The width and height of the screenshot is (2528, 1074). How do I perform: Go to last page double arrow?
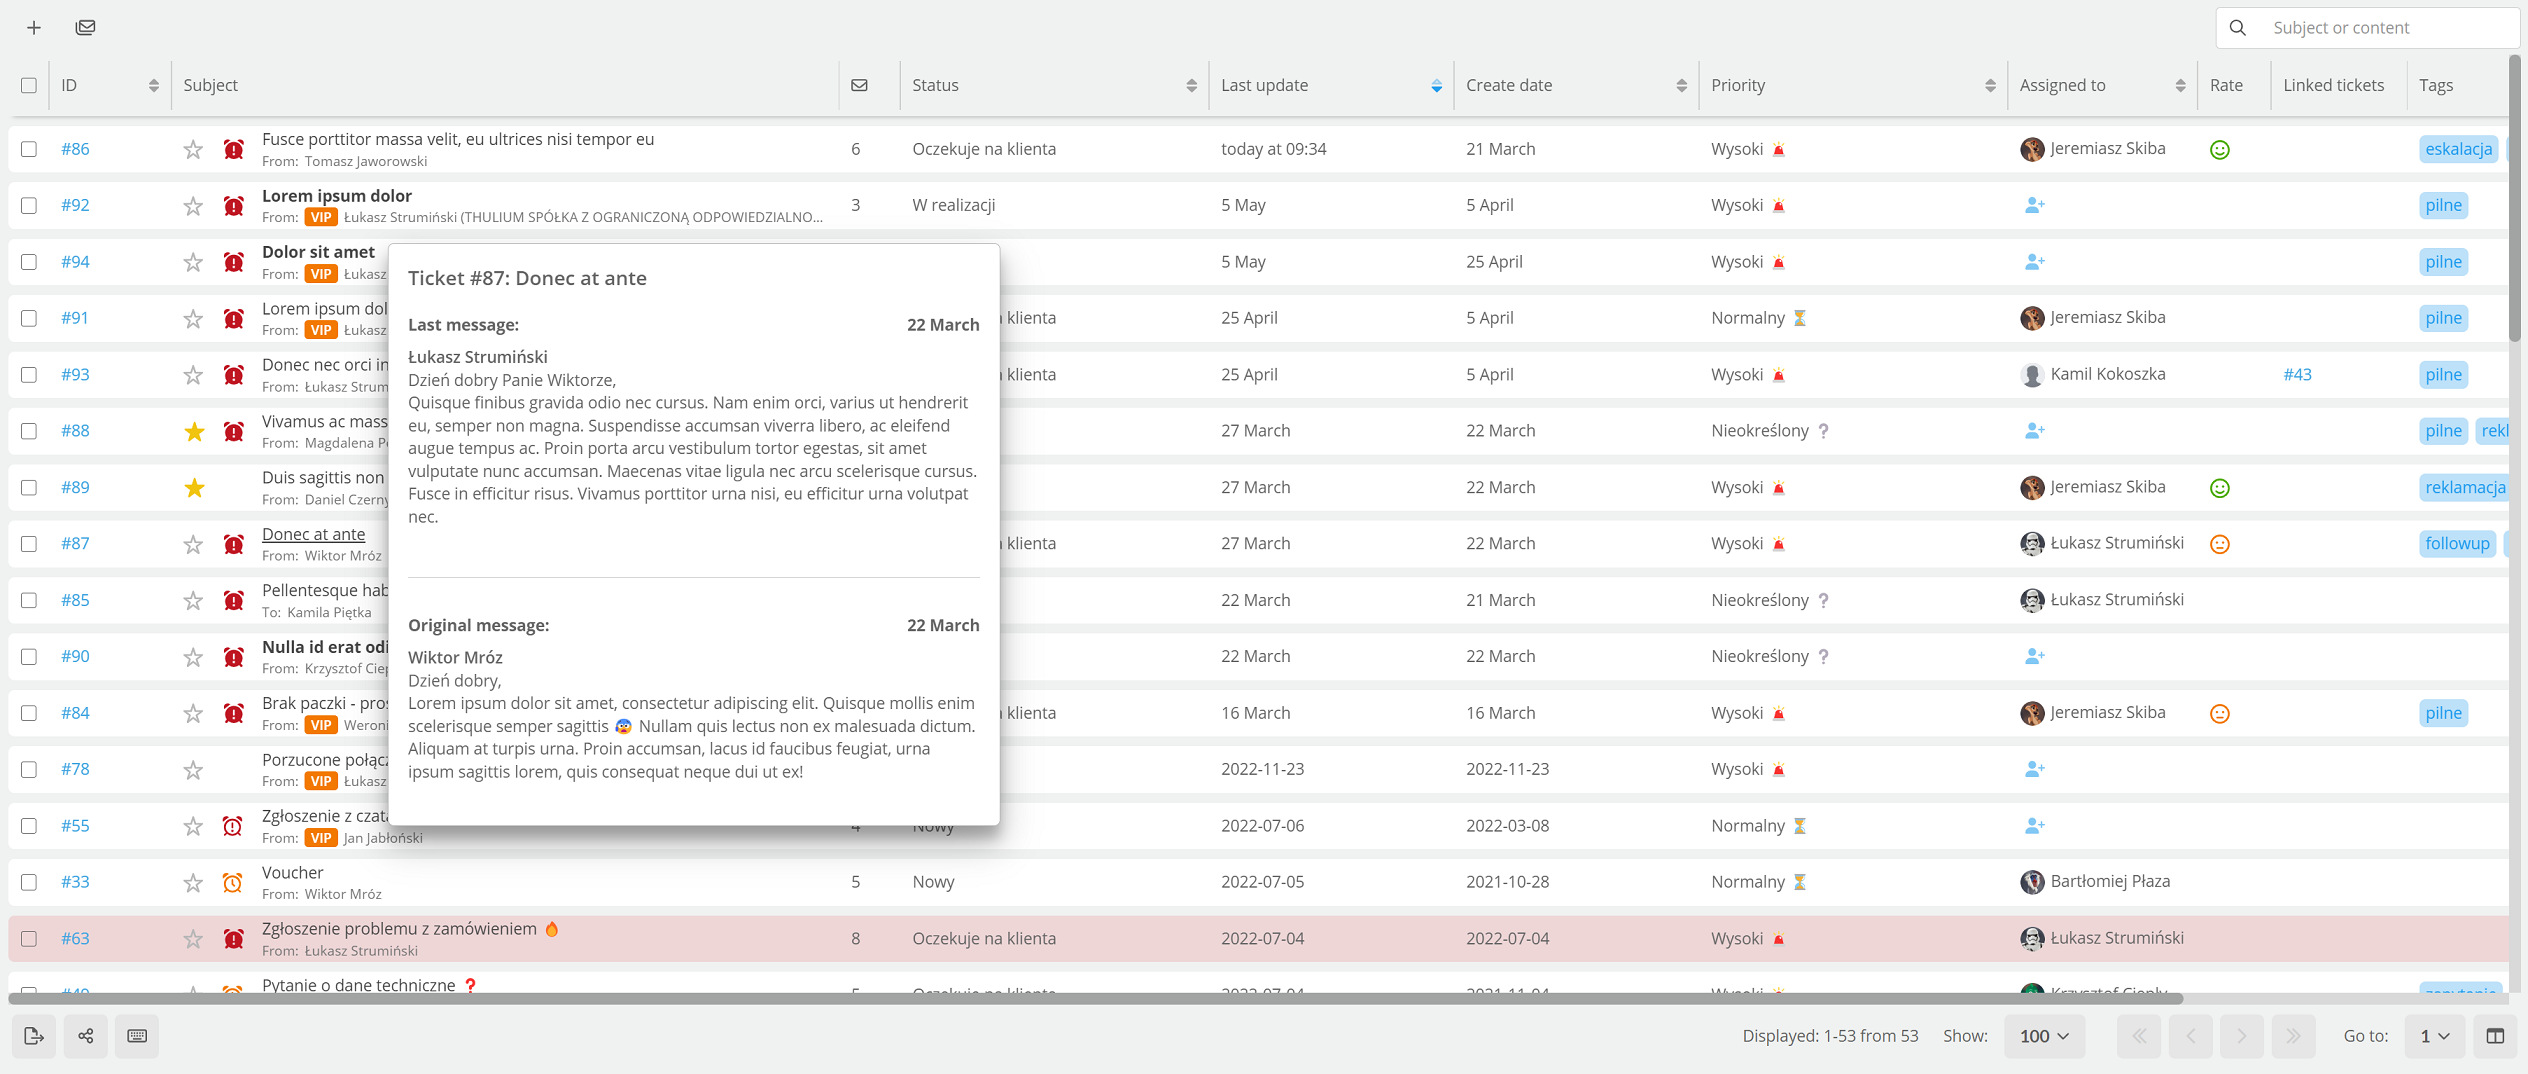click(x=2293, y=1036)
